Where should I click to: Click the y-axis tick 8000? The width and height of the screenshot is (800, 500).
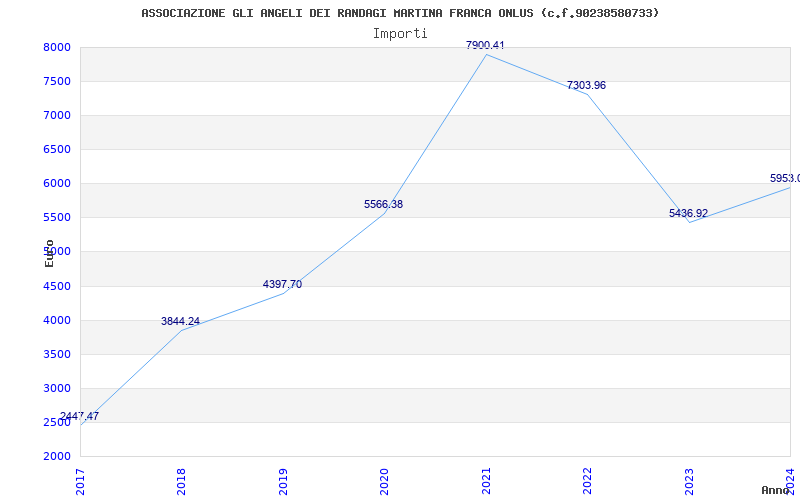pyautogui.click(x=56, y=47)
